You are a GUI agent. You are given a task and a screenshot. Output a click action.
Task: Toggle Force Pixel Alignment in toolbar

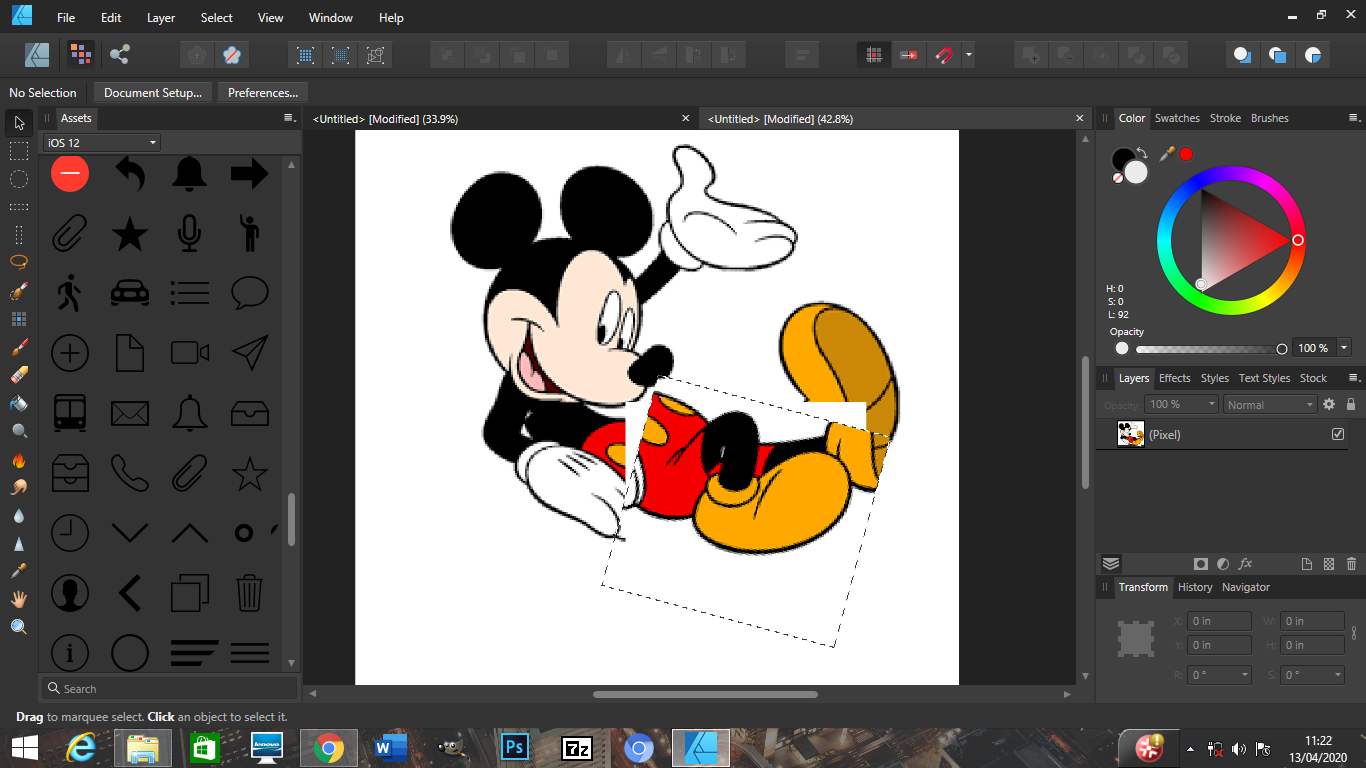click(x=874, y=55)
